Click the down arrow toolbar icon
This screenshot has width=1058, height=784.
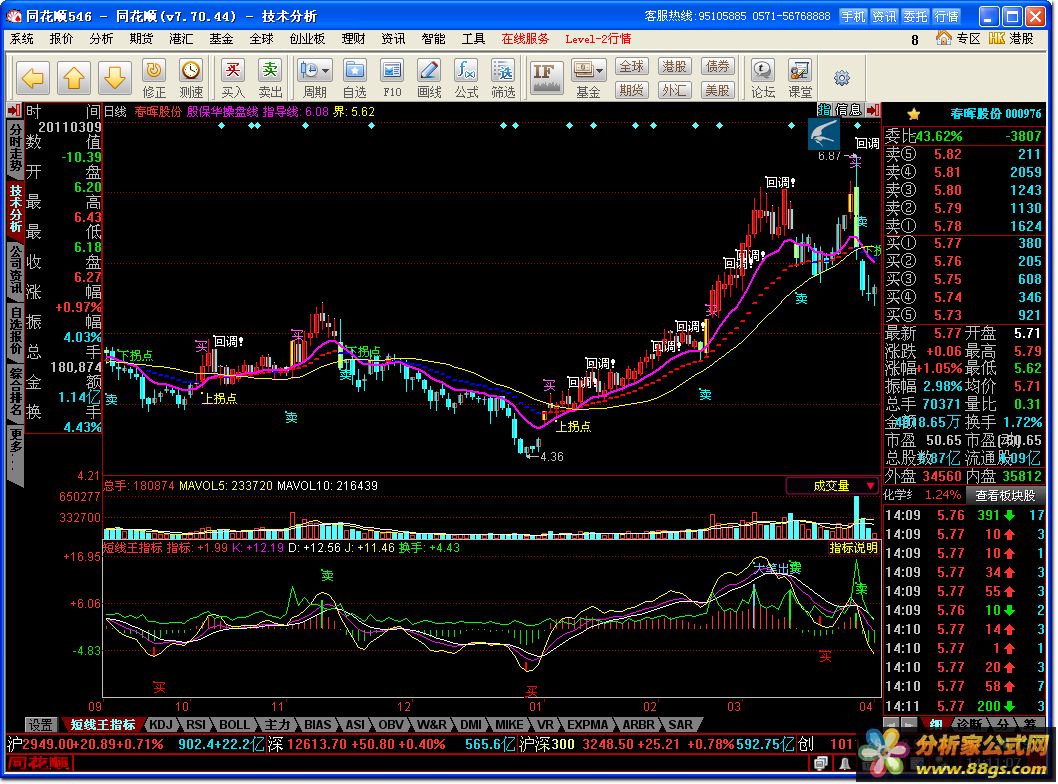115,78
